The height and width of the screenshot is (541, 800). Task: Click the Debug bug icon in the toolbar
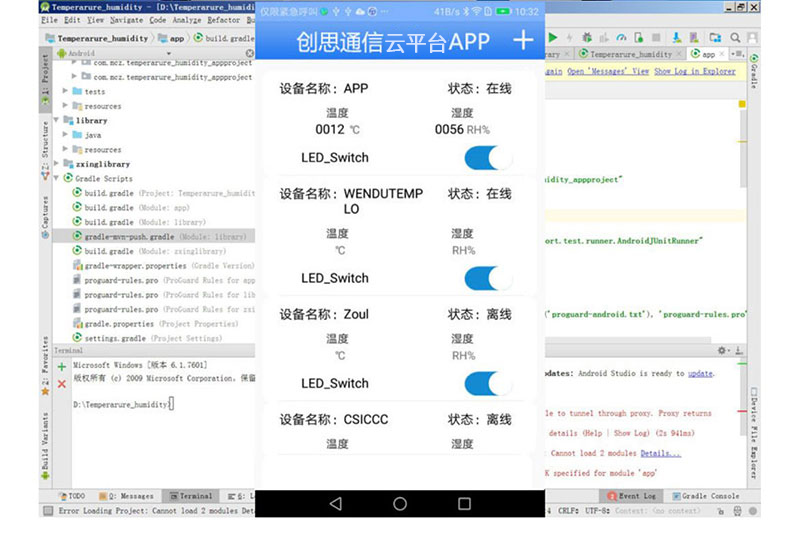pyautogui.click(x=587, y=37)
